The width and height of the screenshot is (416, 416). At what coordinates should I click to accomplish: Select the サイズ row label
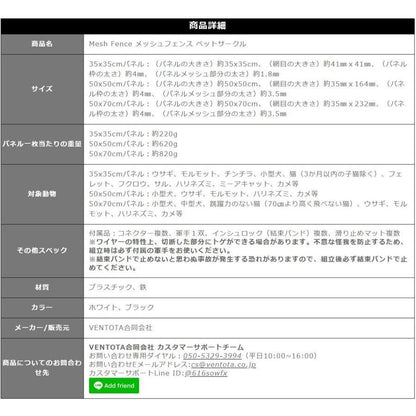[x=42, y=89]
